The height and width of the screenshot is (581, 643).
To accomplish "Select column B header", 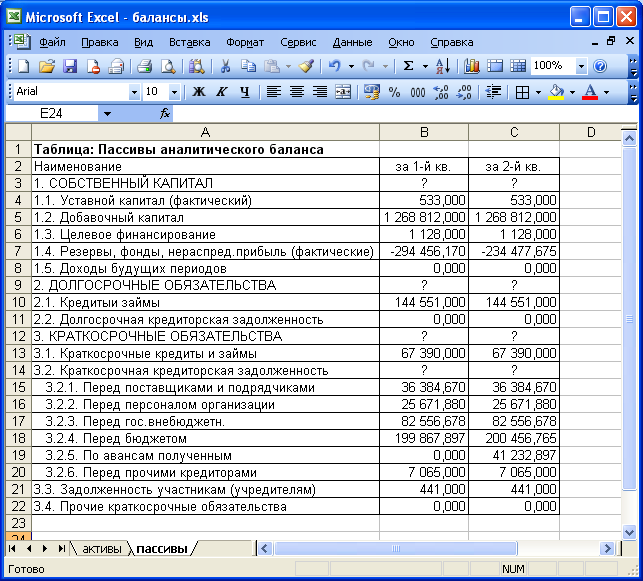I will pos(424,132).
